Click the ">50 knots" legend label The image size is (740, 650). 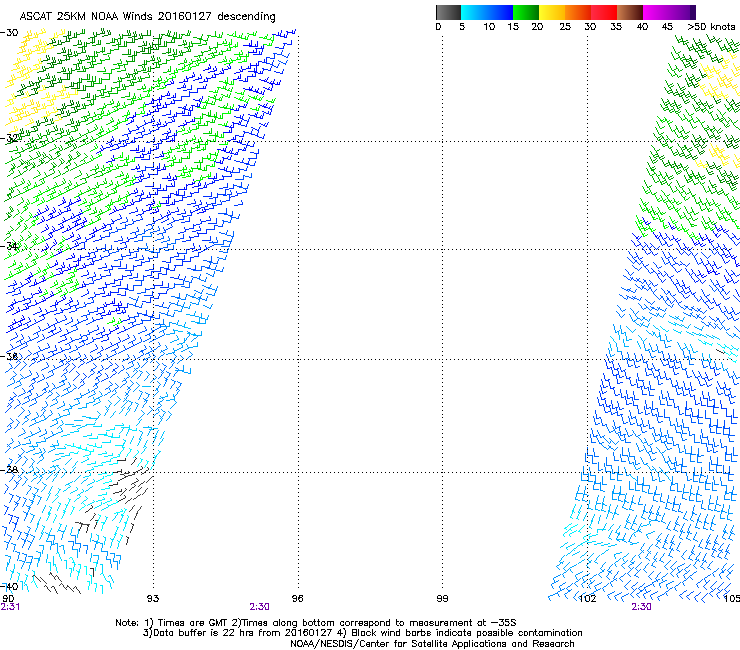pos(711,27)
